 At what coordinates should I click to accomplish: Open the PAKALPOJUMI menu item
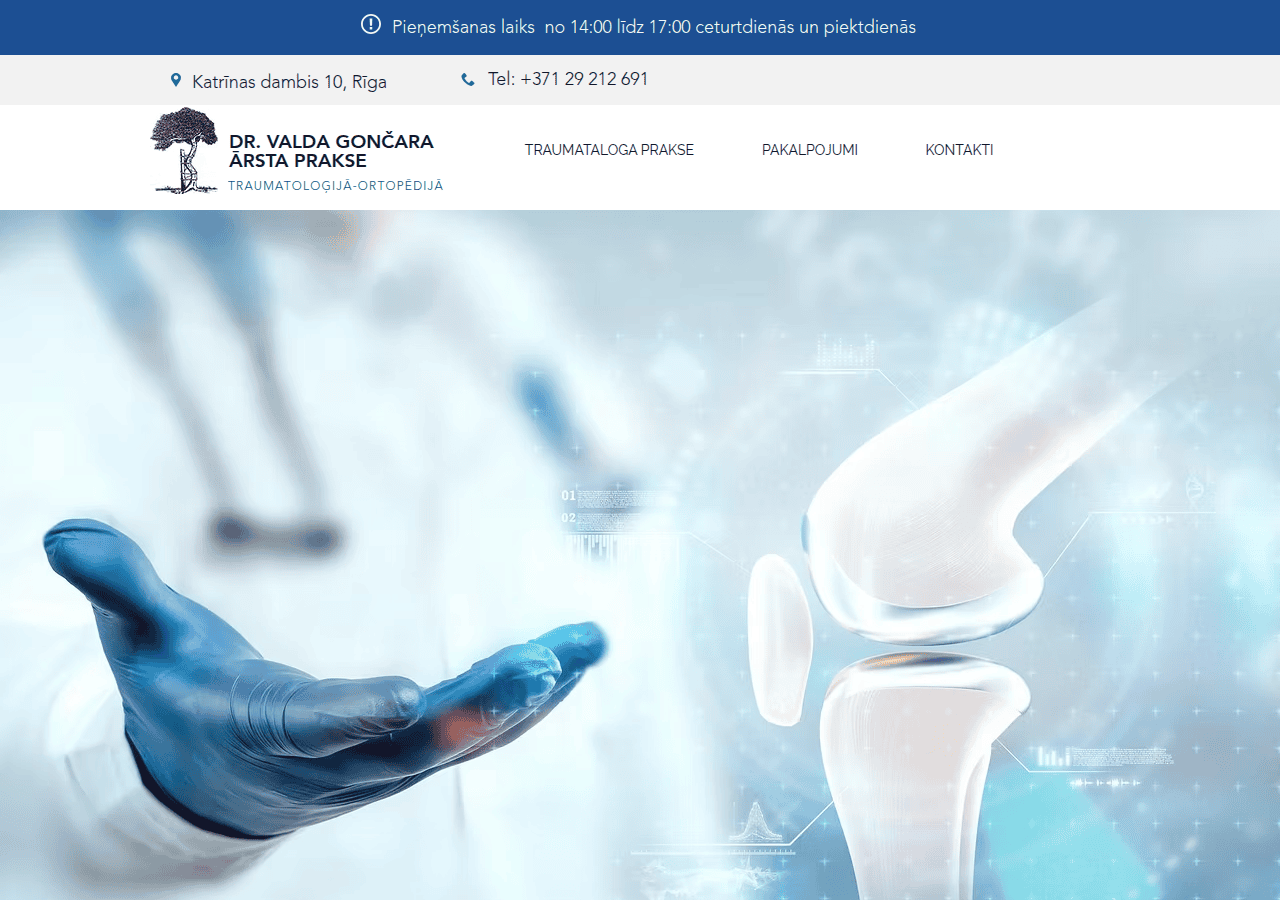(x=810, y=150)
